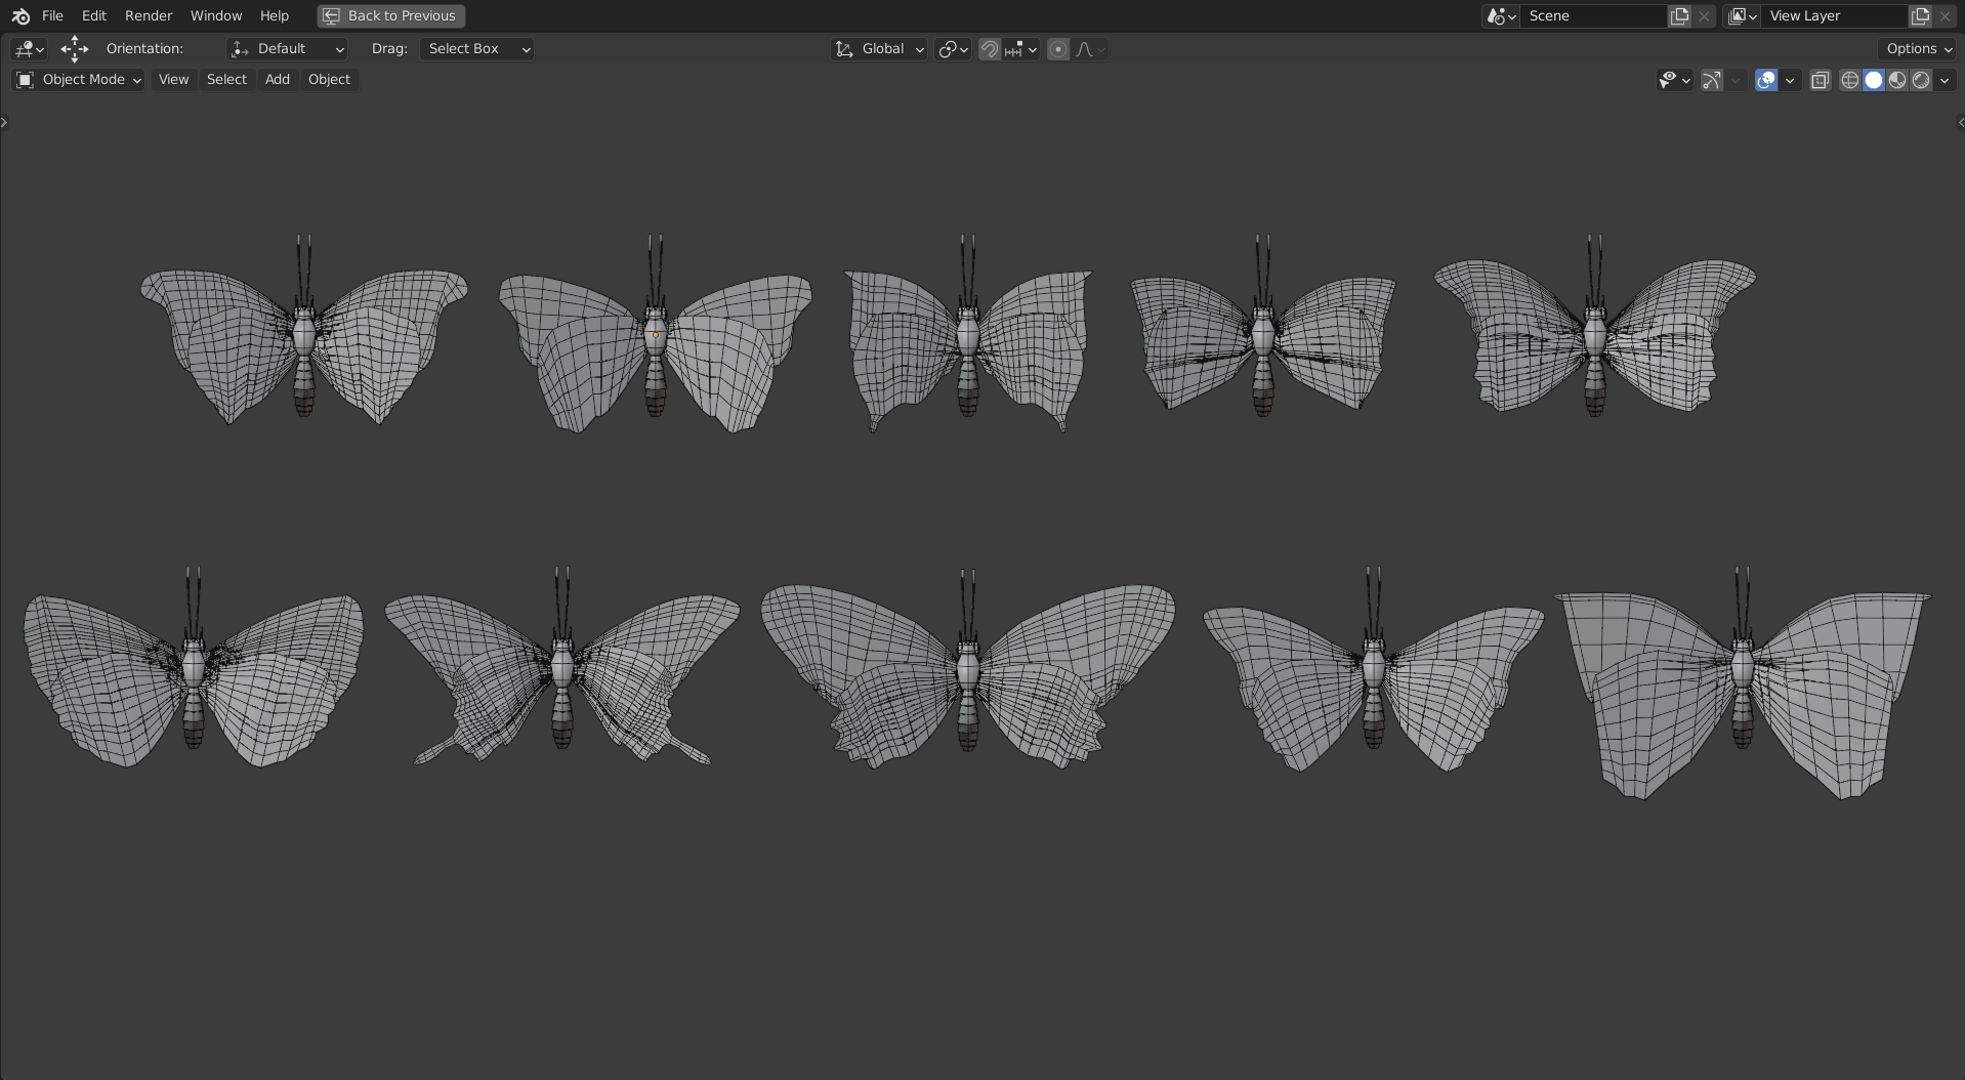The width and height of the screenshot is (1965, 1080).
Task: Toggle X-ray mode
Action: coord(1820,80)
